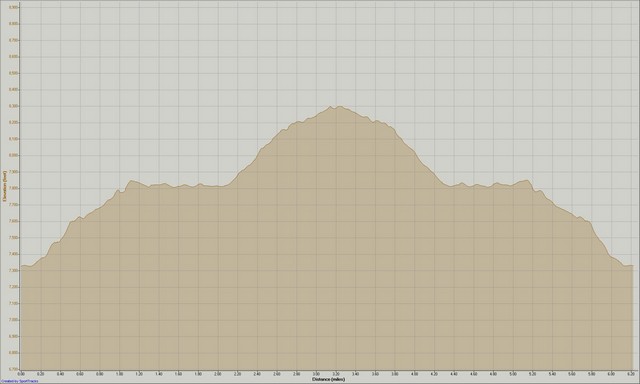Click the 5.00 distance axis label
Viewport: 640px width, 384px height.
[513, 374]
